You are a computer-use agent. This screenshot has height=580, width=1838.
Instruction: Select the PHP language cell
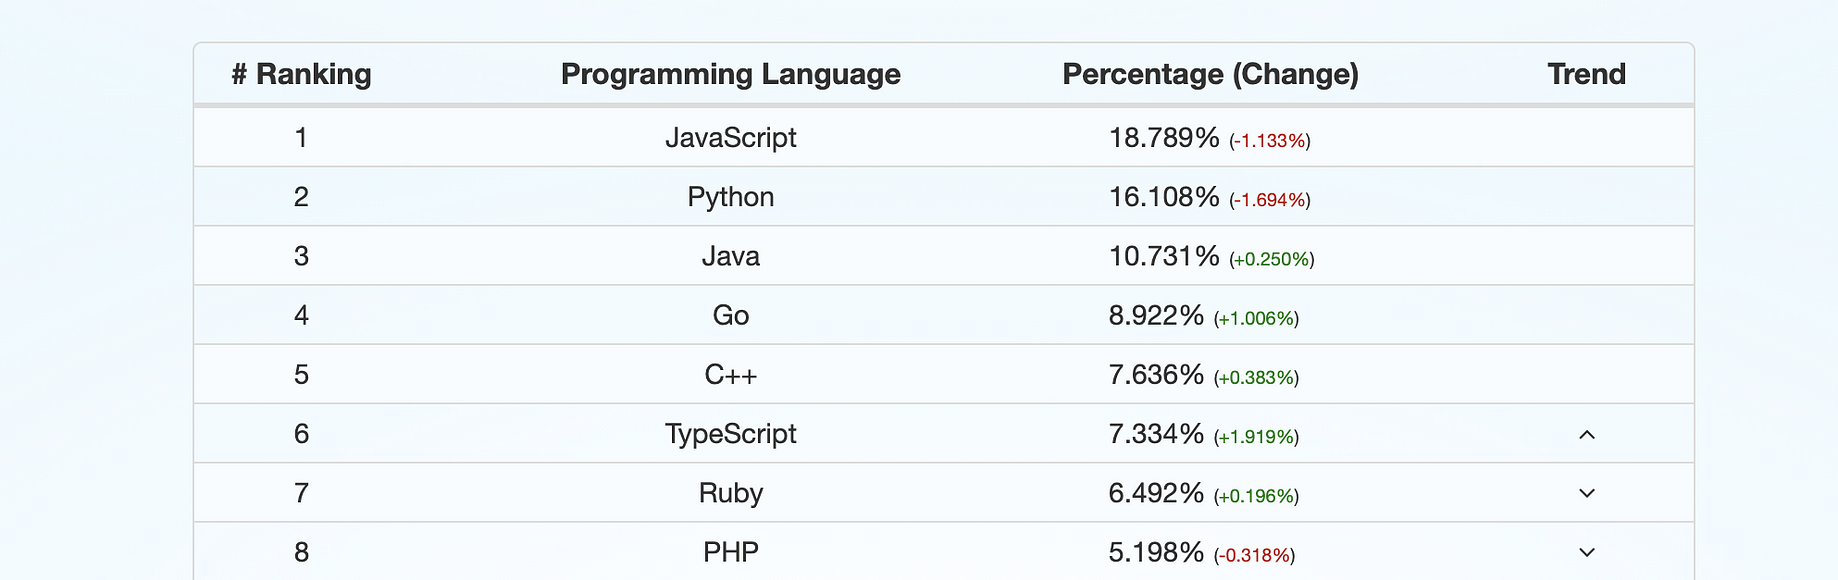tap(730, 552)
